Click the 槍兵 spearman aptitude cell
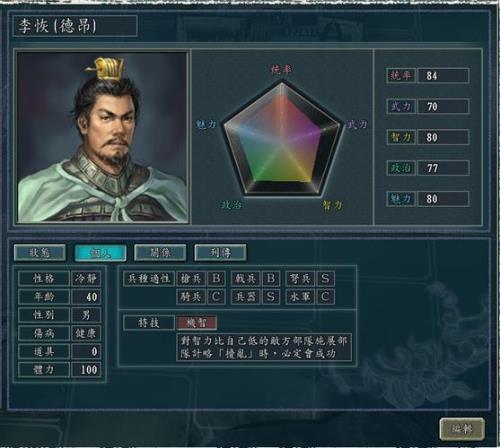Screen dimensions: 500x448 pos(191,278)
